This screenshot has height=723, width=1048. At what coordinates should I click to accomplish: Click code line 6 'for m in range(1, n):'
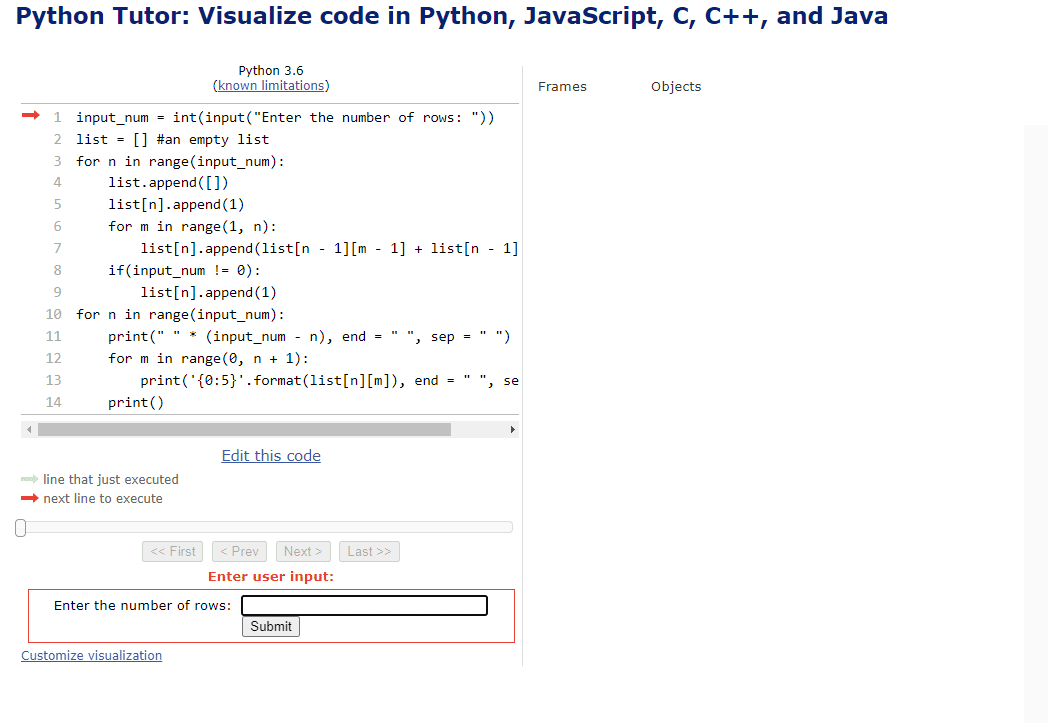tap(192, 227)
